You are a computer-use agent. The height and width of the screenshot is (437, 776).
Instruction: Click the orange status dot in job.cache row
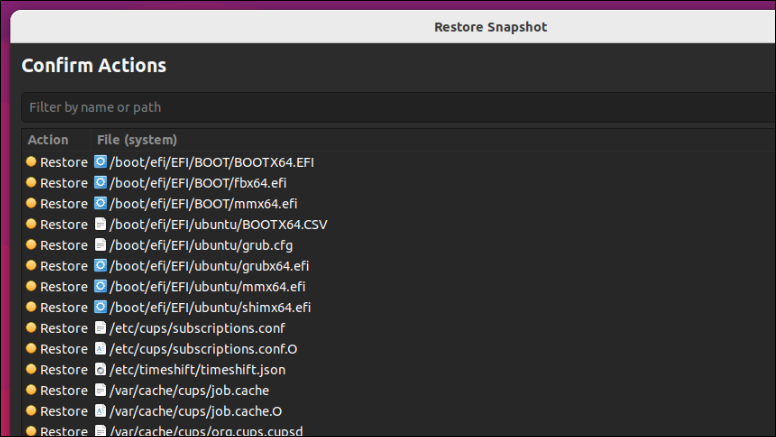pyautogui.click(x=31, y=390)
